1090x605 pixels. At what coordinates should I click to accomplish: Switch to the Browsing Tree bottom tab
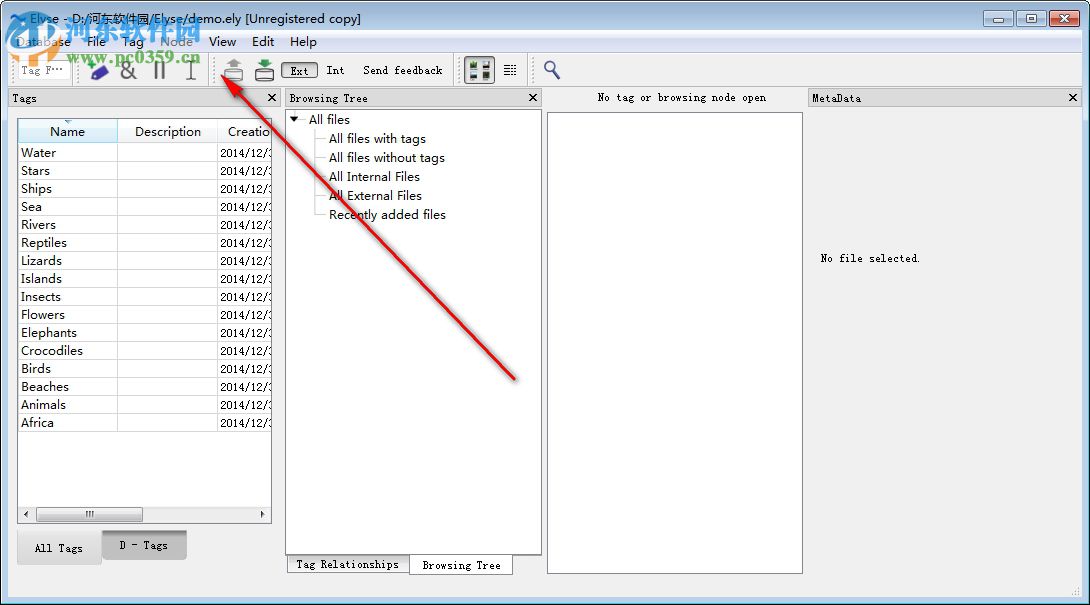coord(461,565)
